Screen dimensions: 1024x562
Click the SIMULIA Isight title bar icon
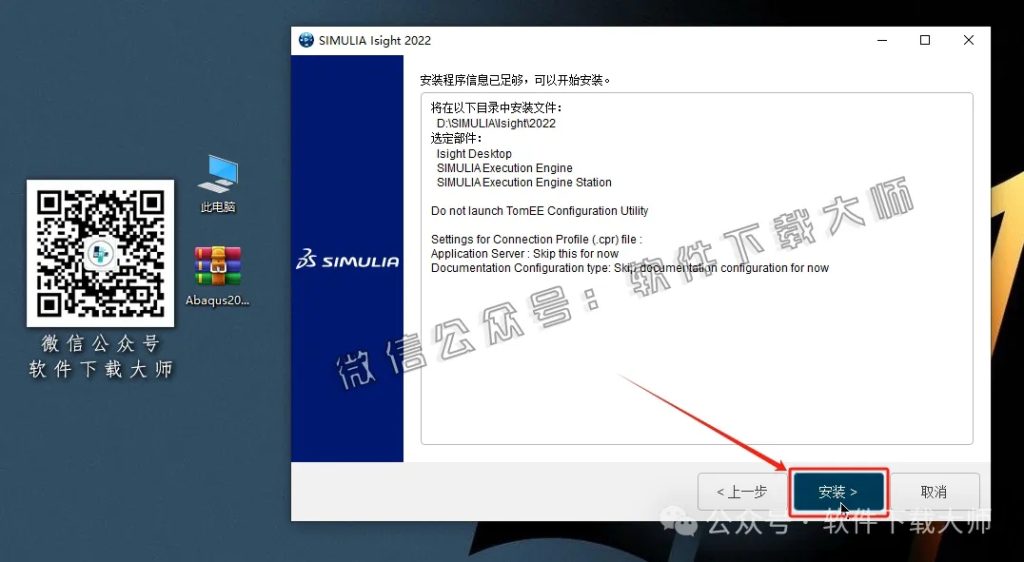tap(306, 40)
